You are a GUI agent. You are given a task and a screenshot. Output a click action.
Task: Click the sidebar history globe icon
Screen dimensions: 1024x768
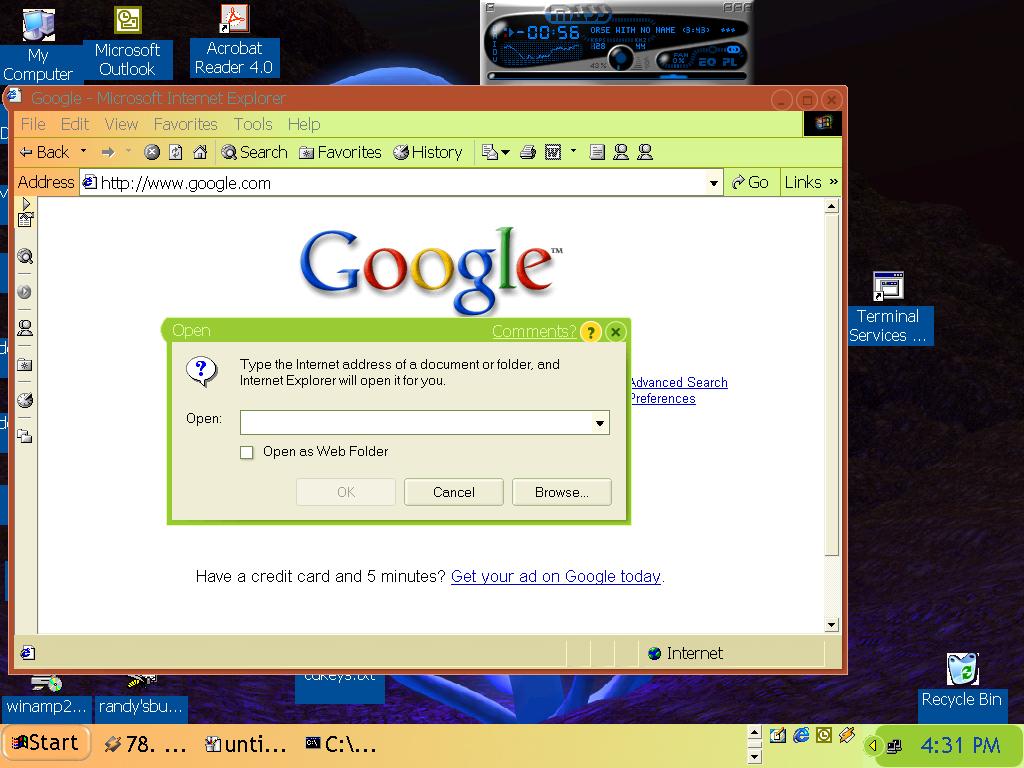point(25,400)
